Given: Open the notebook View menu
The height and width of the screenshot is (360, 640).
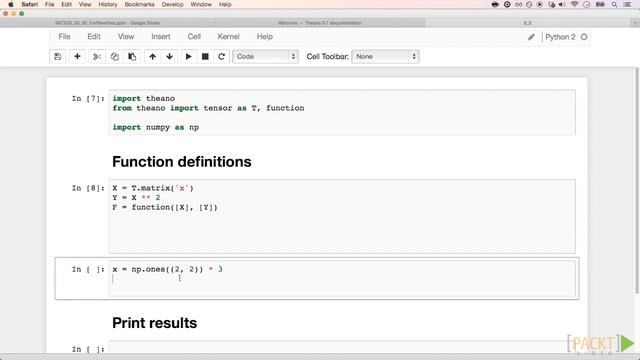Looking at the screenshot, I should pos(126,37).
